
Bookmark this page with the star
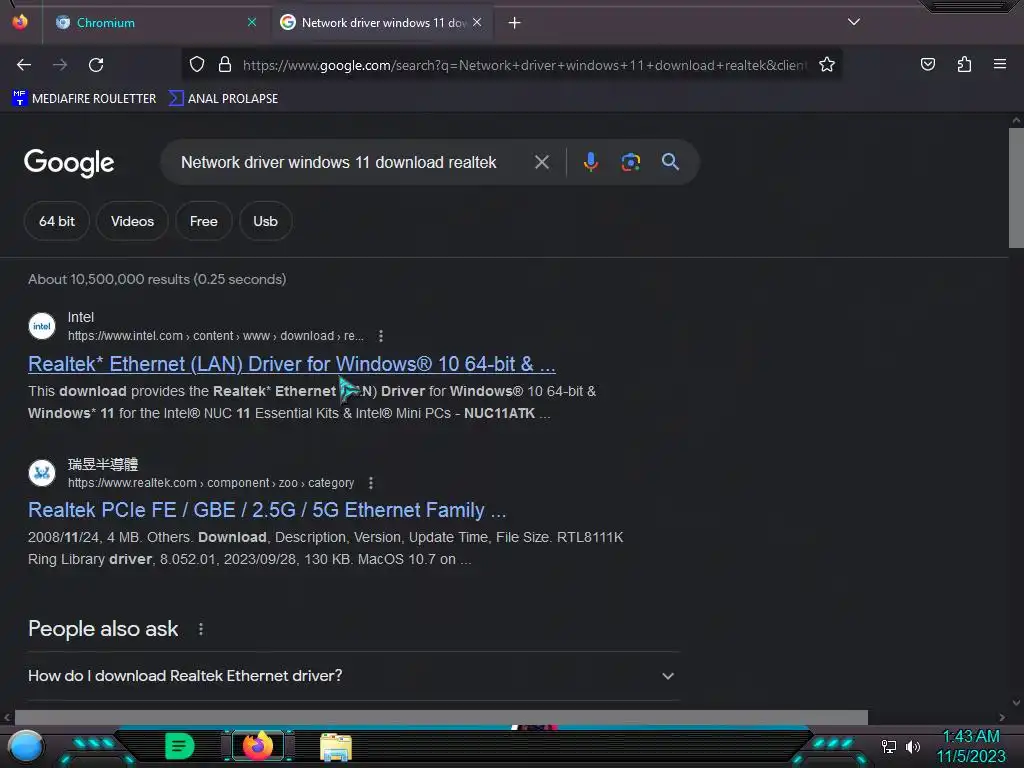click(827, 64)
